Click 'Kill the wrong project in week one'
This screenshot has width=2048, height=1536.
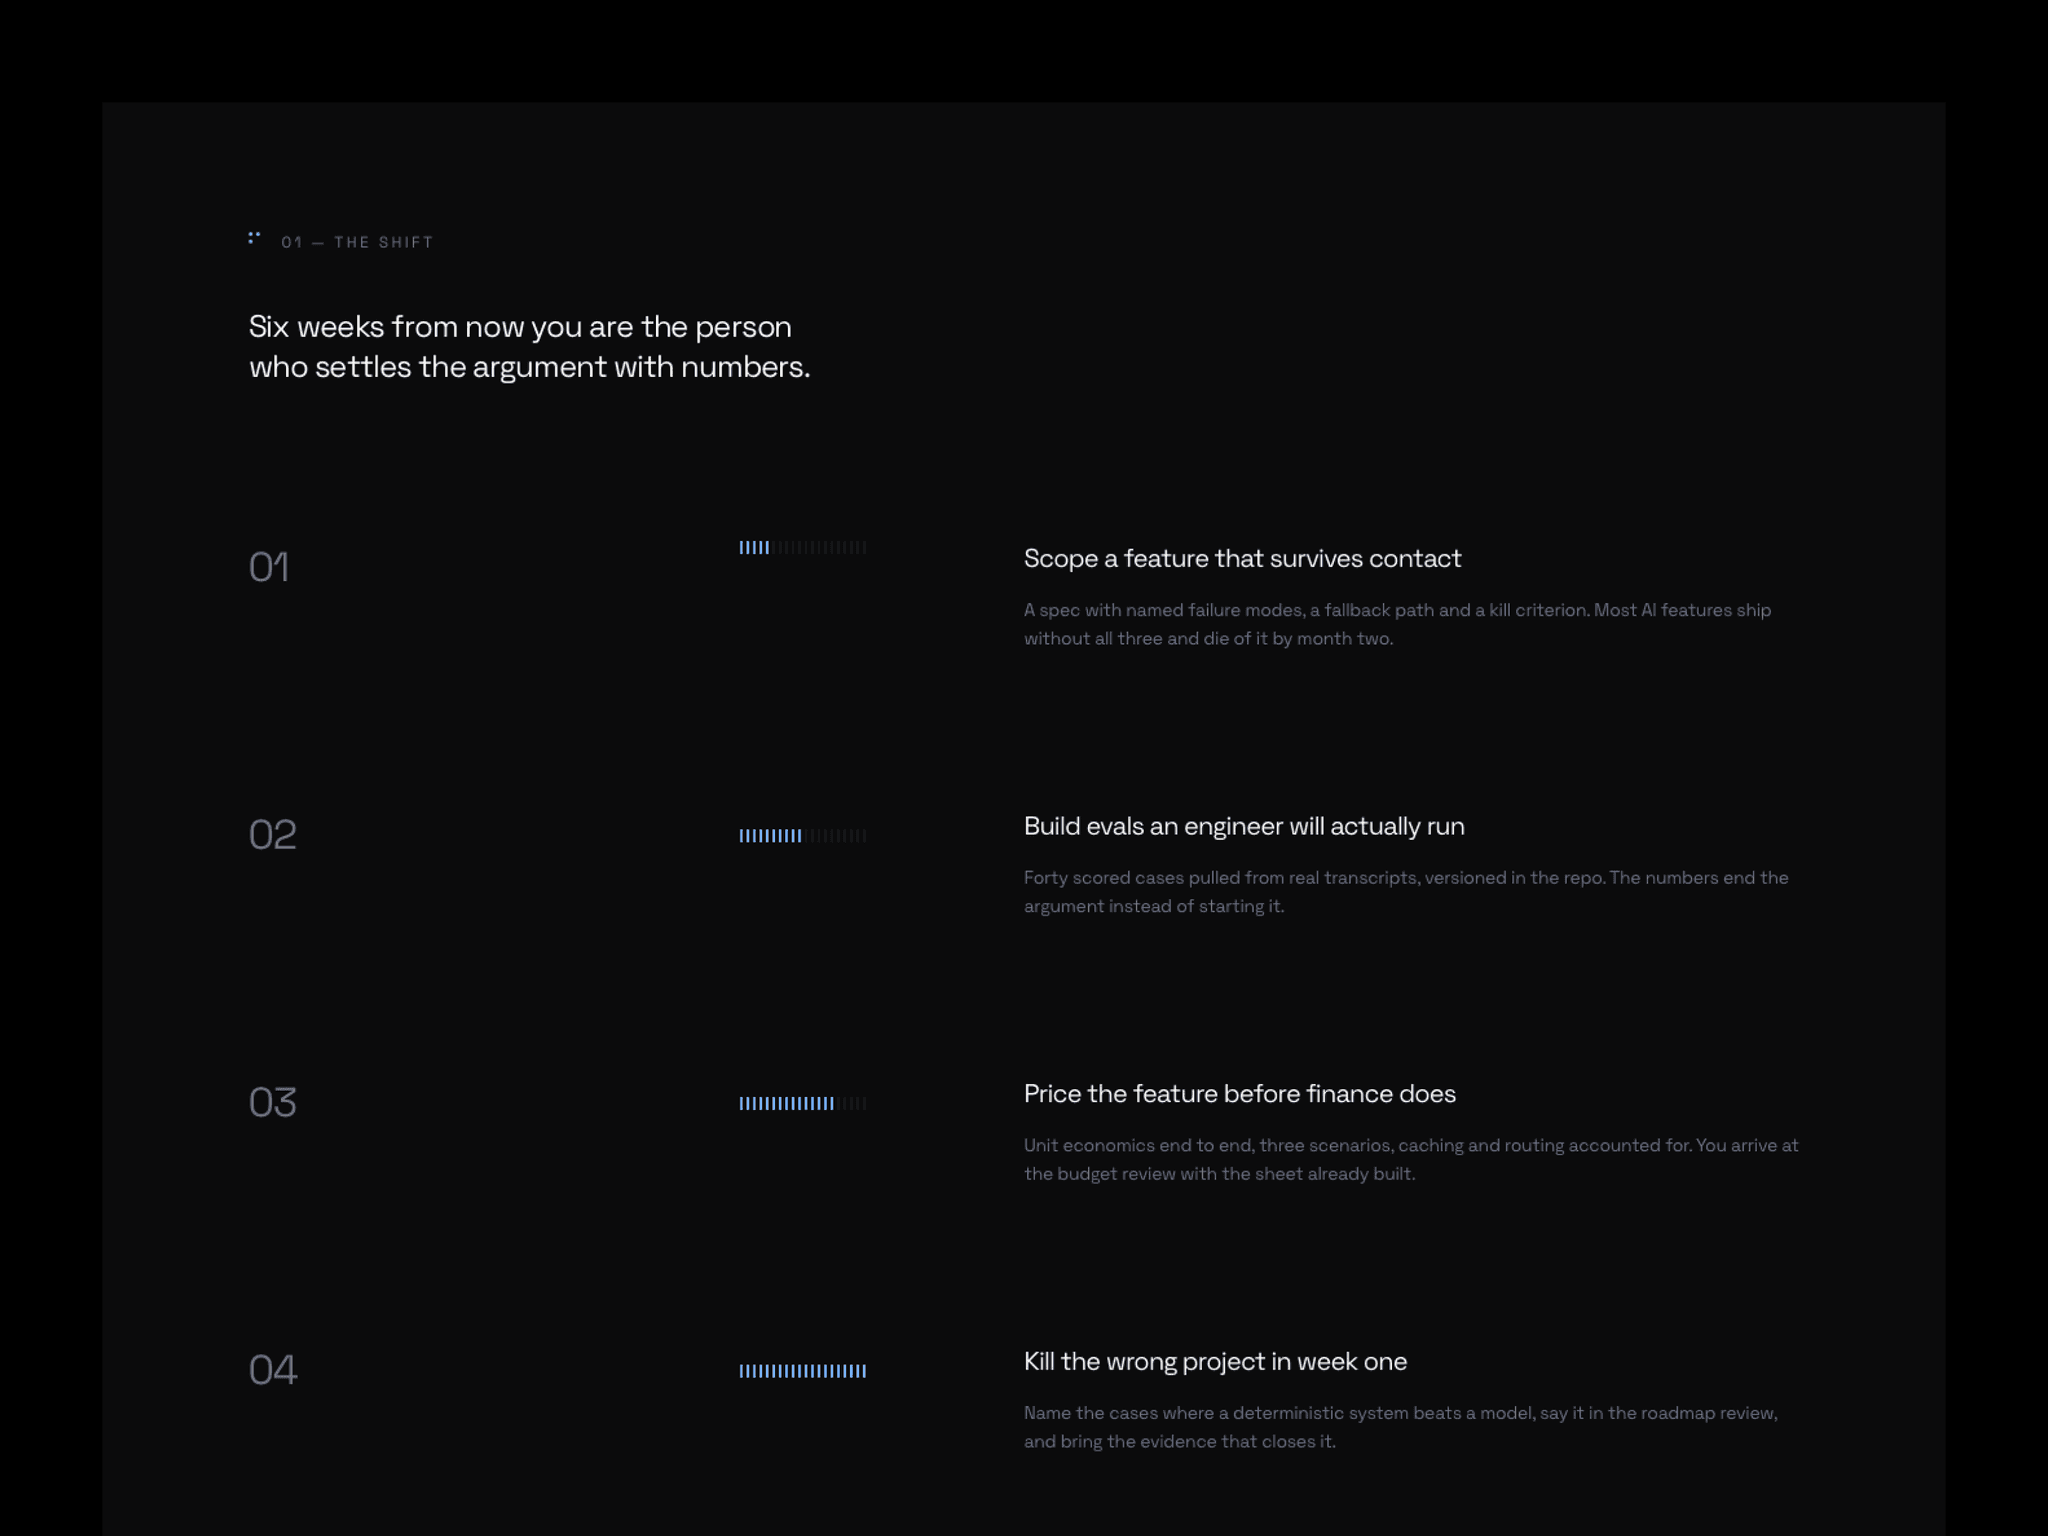point(1215,1361)
